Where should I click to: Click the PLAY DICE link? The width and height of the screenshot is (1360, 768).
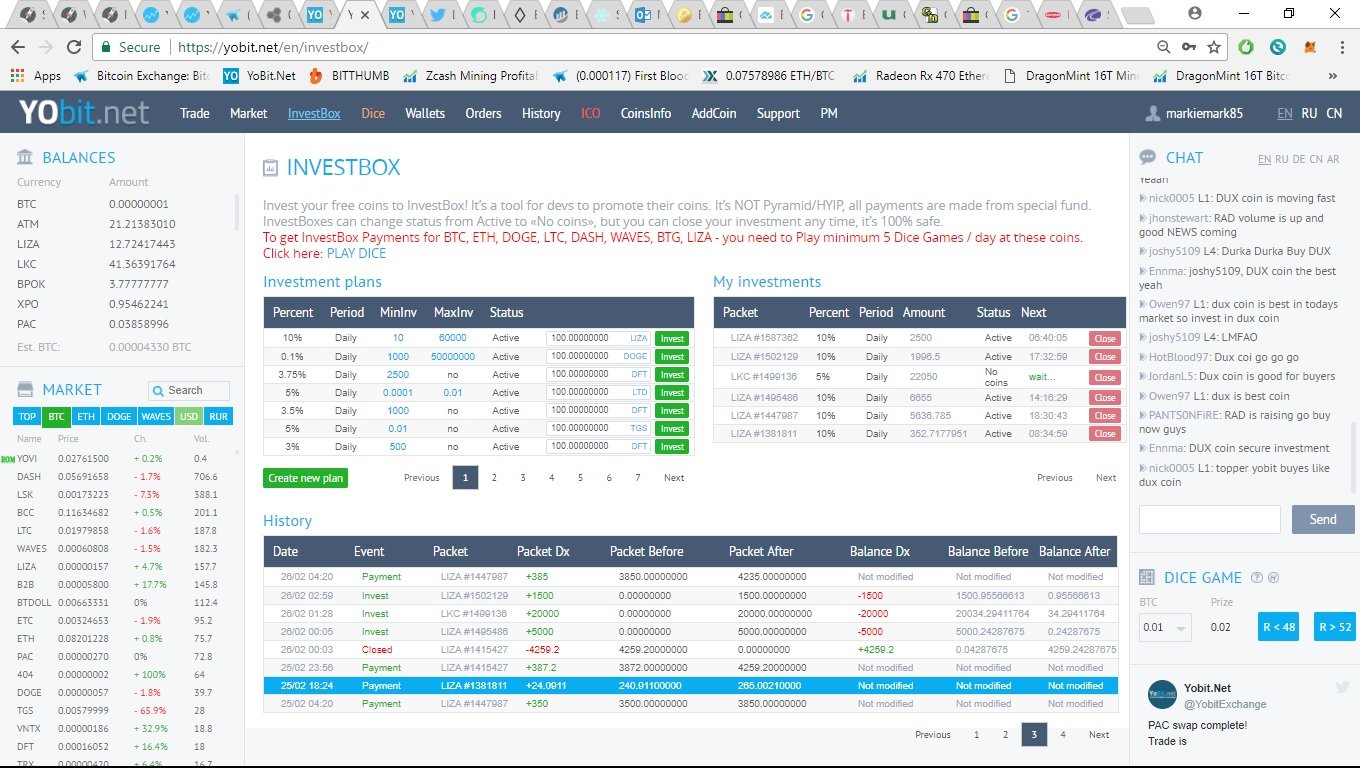coord(356,253)
